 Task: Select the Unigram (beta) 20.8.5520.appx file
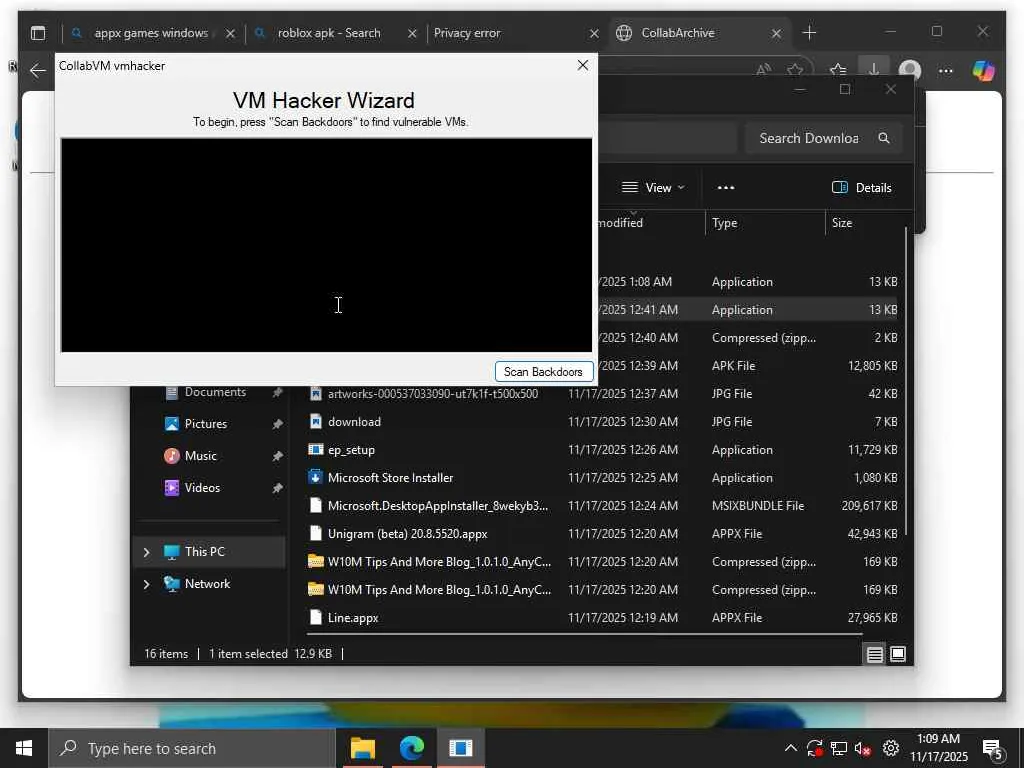coord(601,534)
